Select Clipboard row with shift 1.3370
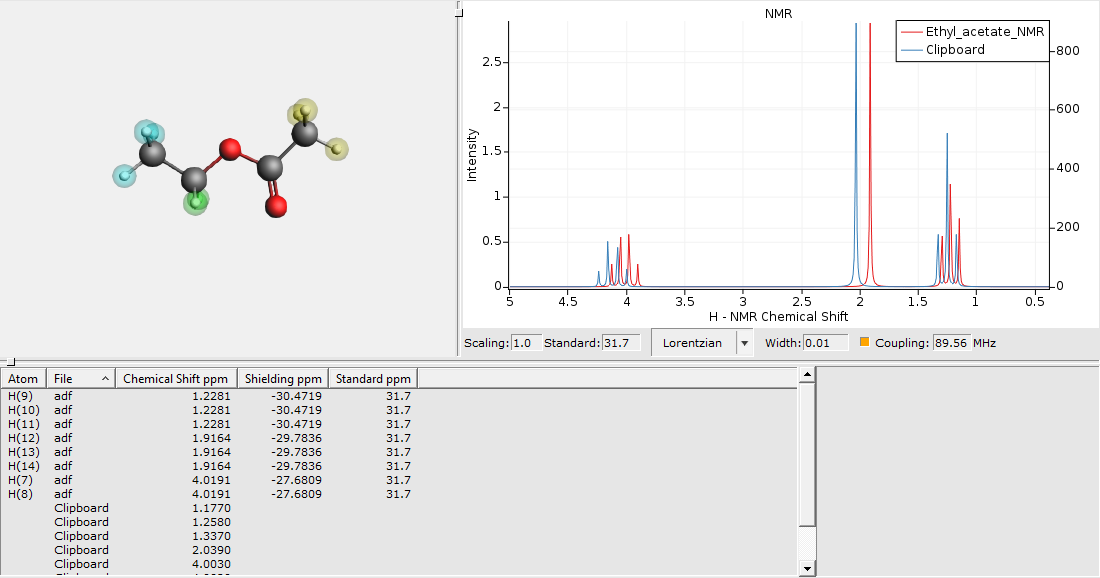The height and width of the screenshot is (578, 1100). pyautogui.click(x=398, y=537)
